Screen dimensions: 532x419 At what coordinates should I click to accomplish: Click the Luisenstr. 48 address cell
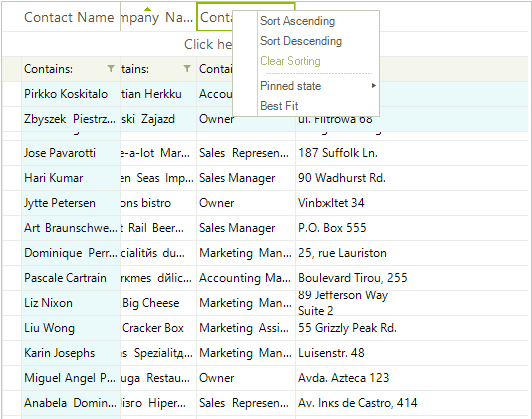412,353
